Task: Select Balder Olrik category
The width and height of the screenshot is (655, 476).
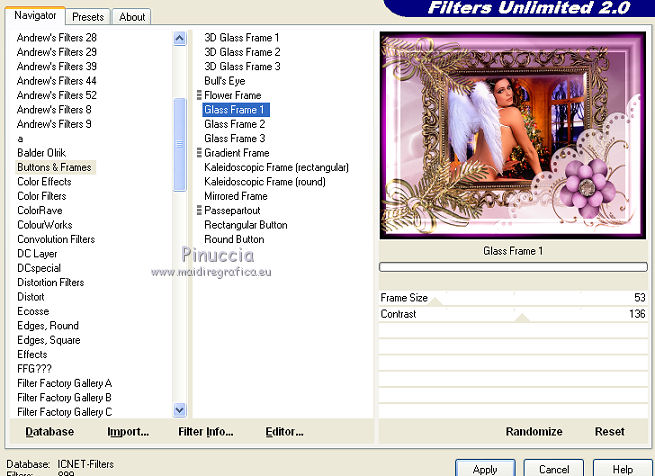Action: coord(41,153)
